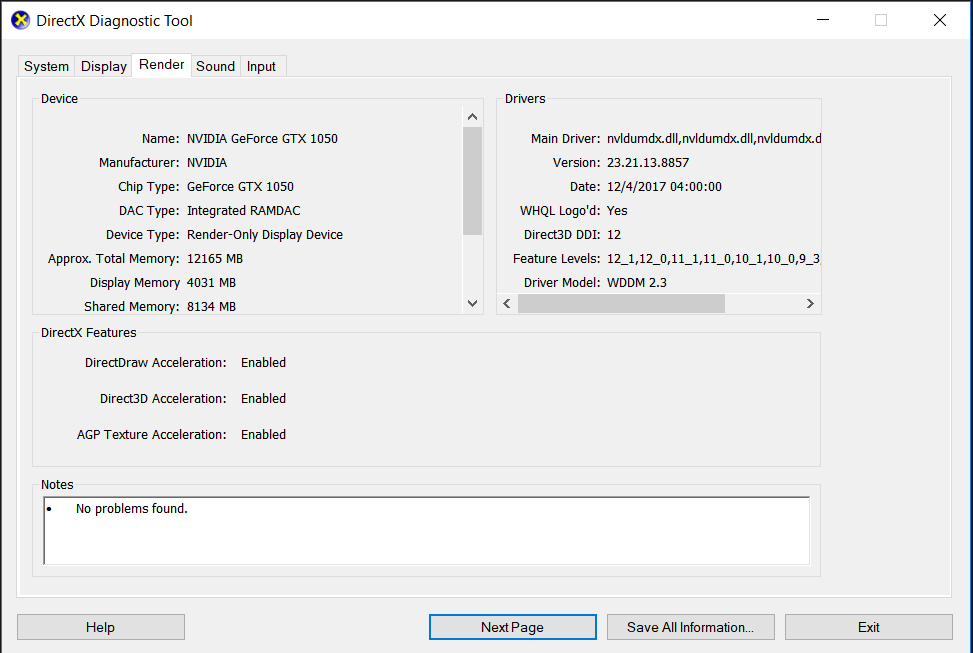Click driver date '12/4/2017 04:00:00'
The width and height of the screenshot is (973, 653).
pyautogui.click(x=664, y=187)
